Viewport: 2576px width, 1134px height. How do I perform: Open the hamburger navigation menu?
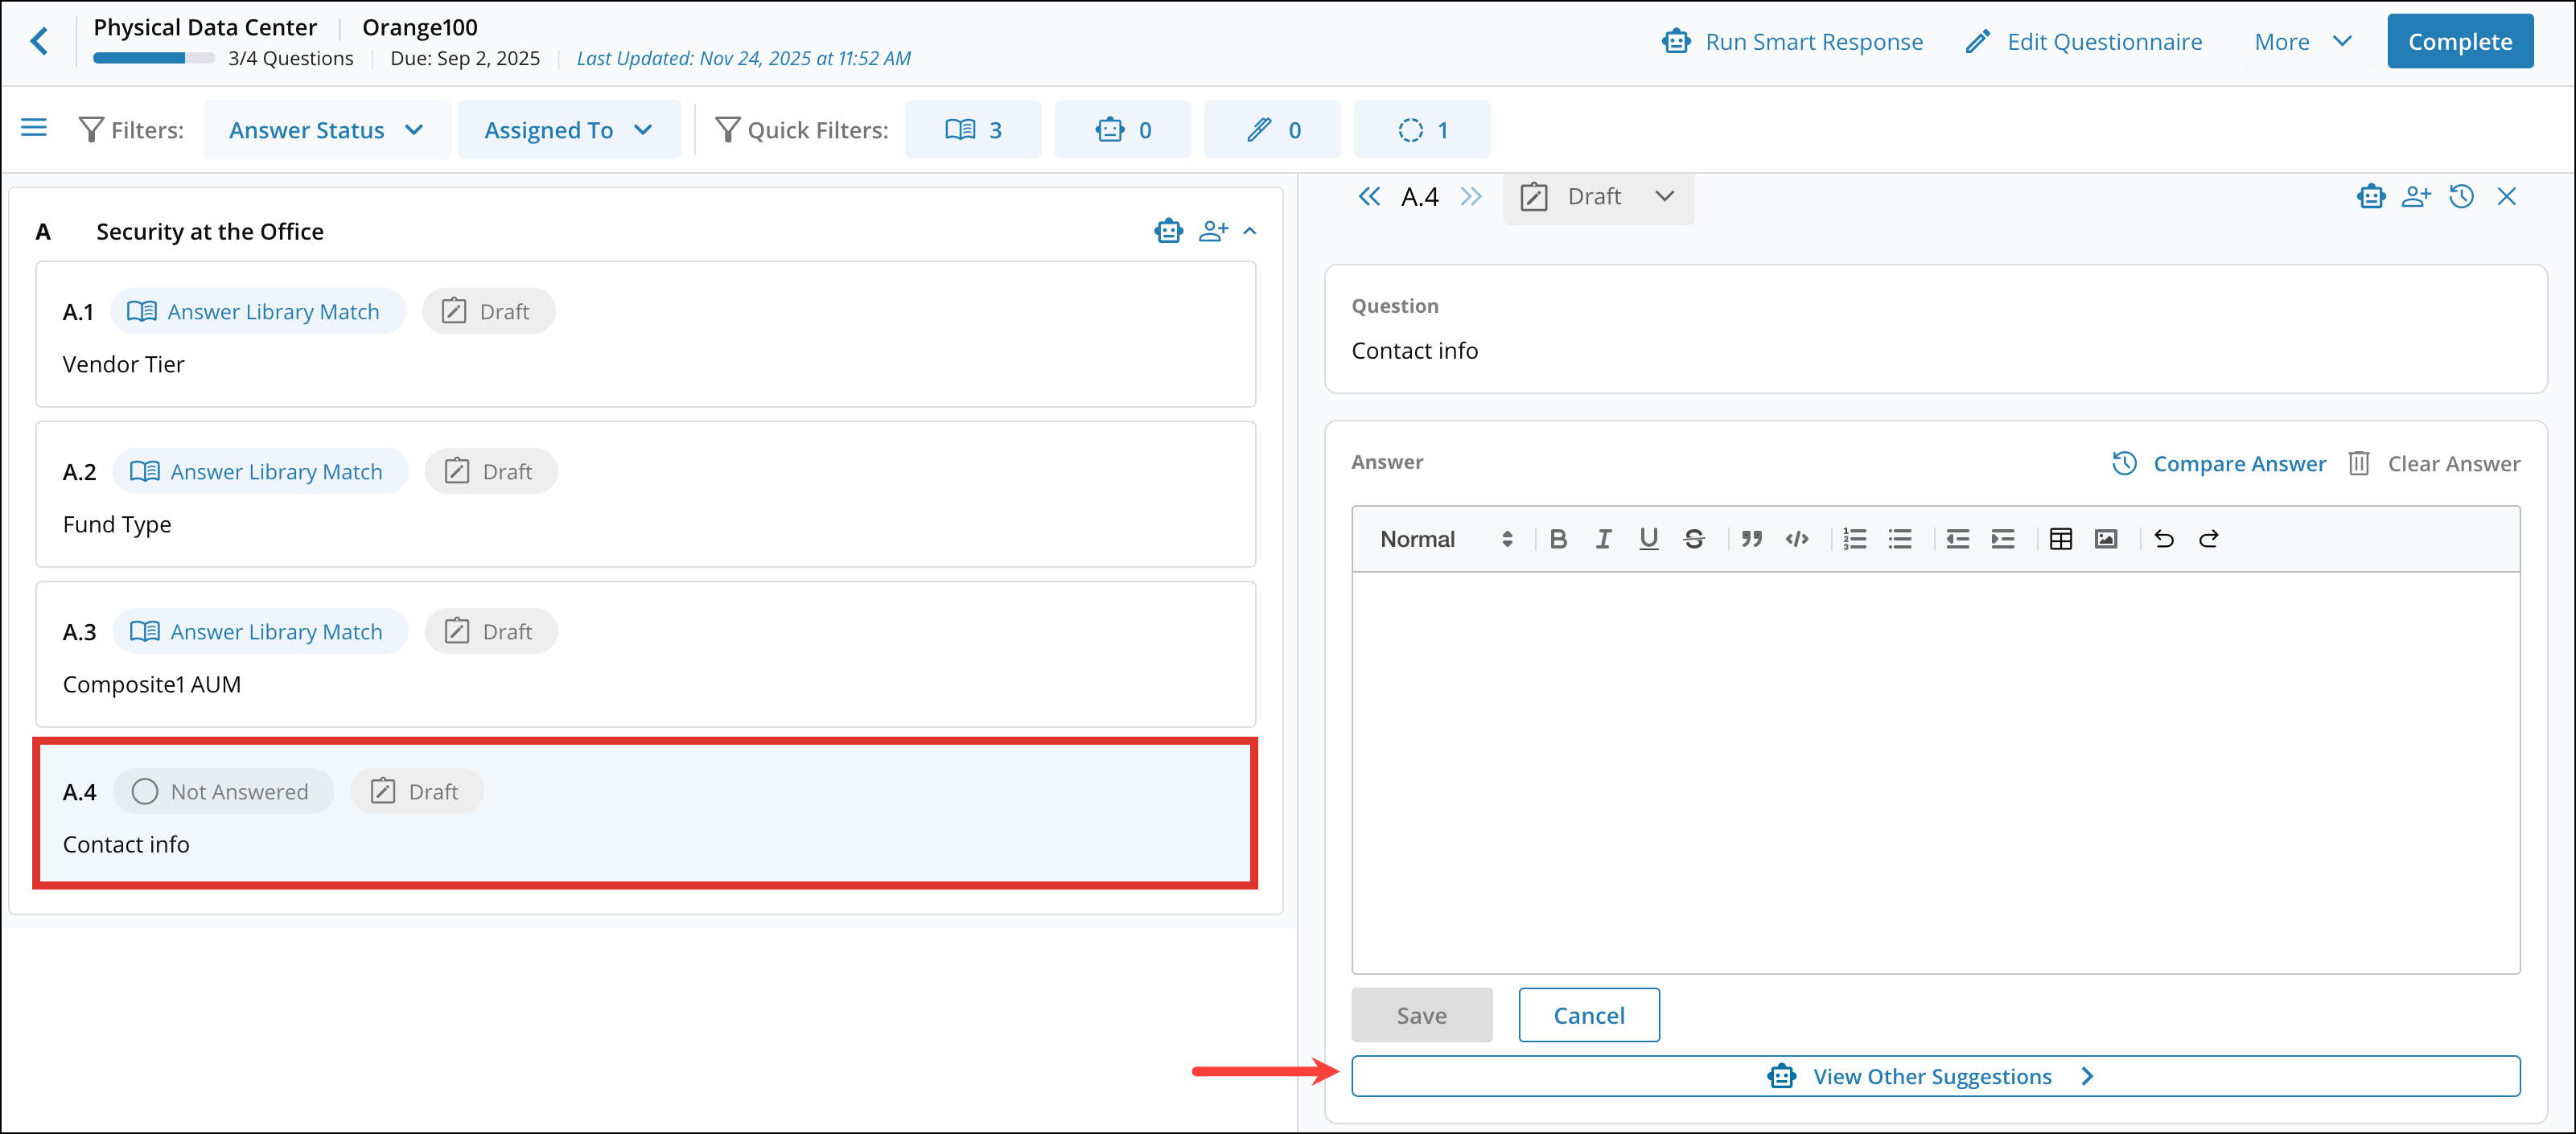[33, 128]
